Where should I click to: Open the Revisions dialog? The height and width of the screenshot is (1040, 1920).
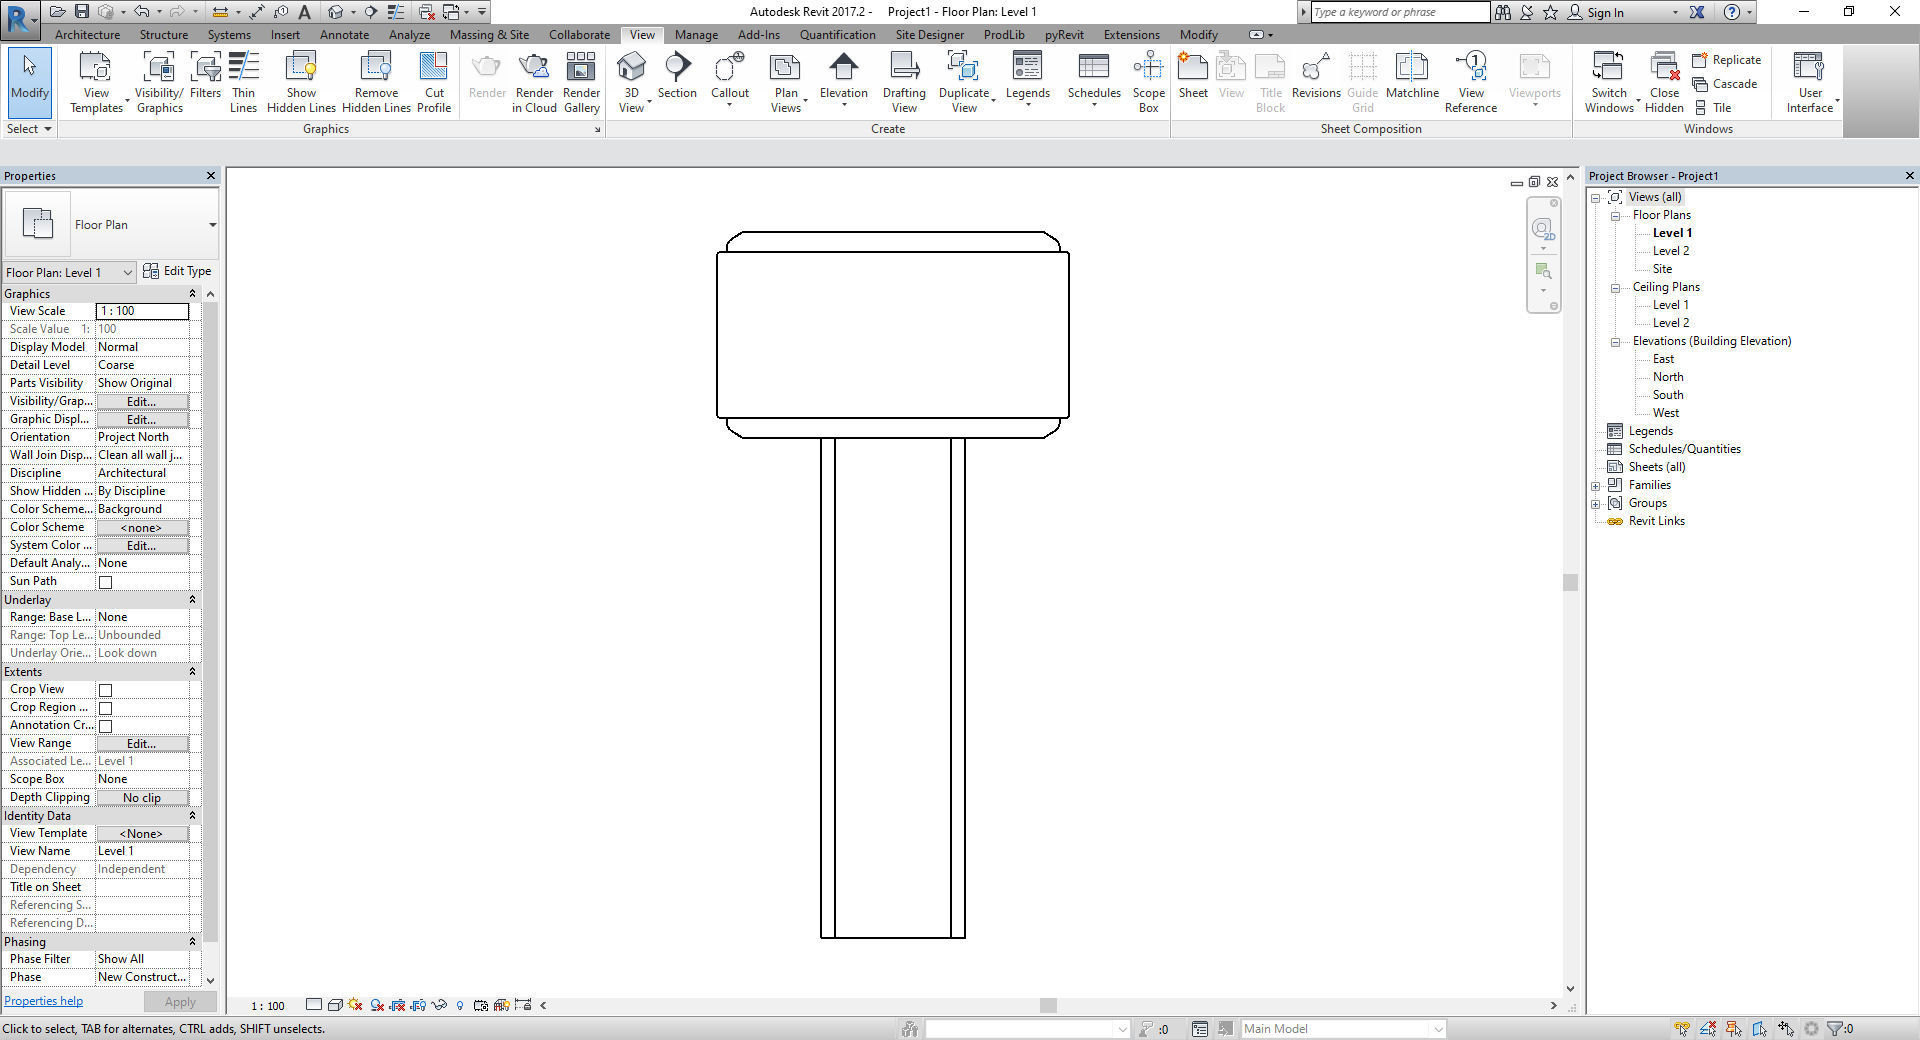click(x=1316, y=76)
